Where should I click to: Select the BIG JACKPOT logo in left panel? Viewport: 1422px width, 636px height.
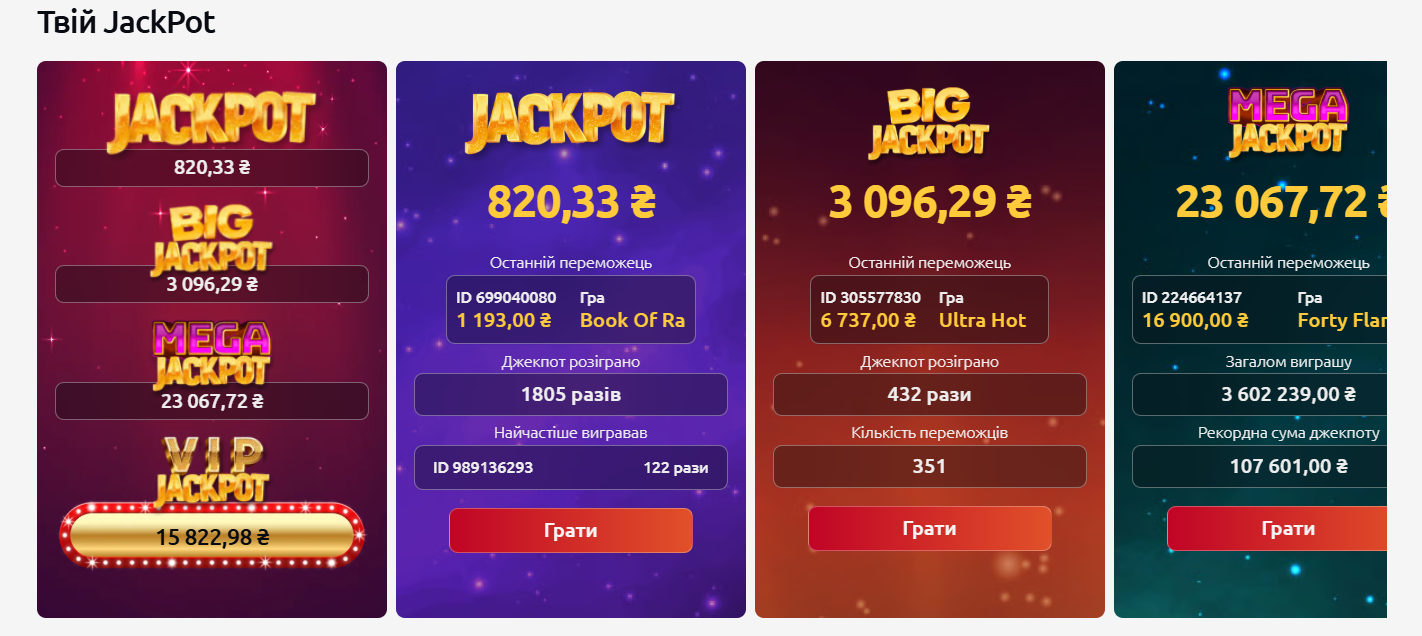click(x=211, y=238)
